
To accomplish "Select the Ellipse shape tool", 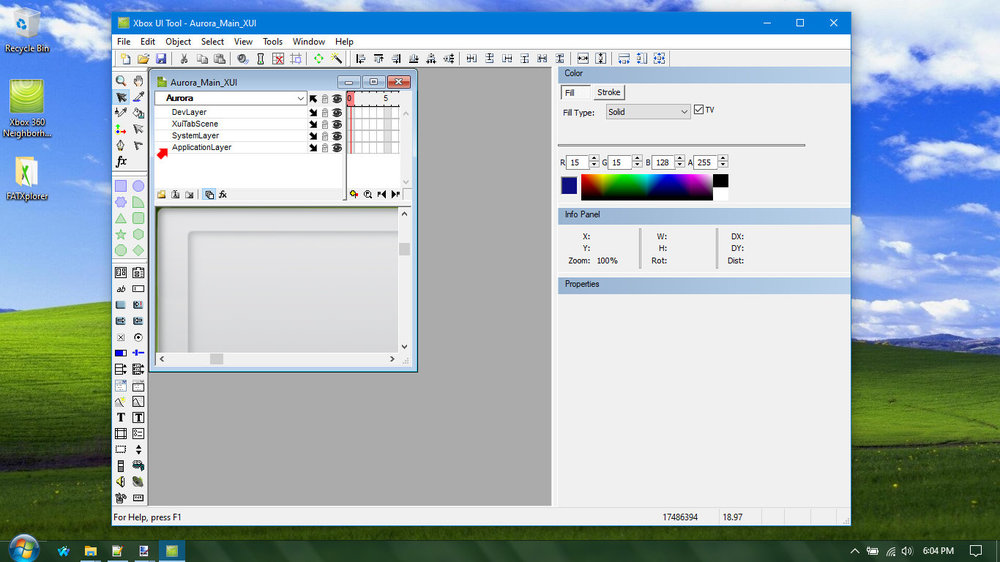I will 138,186.
